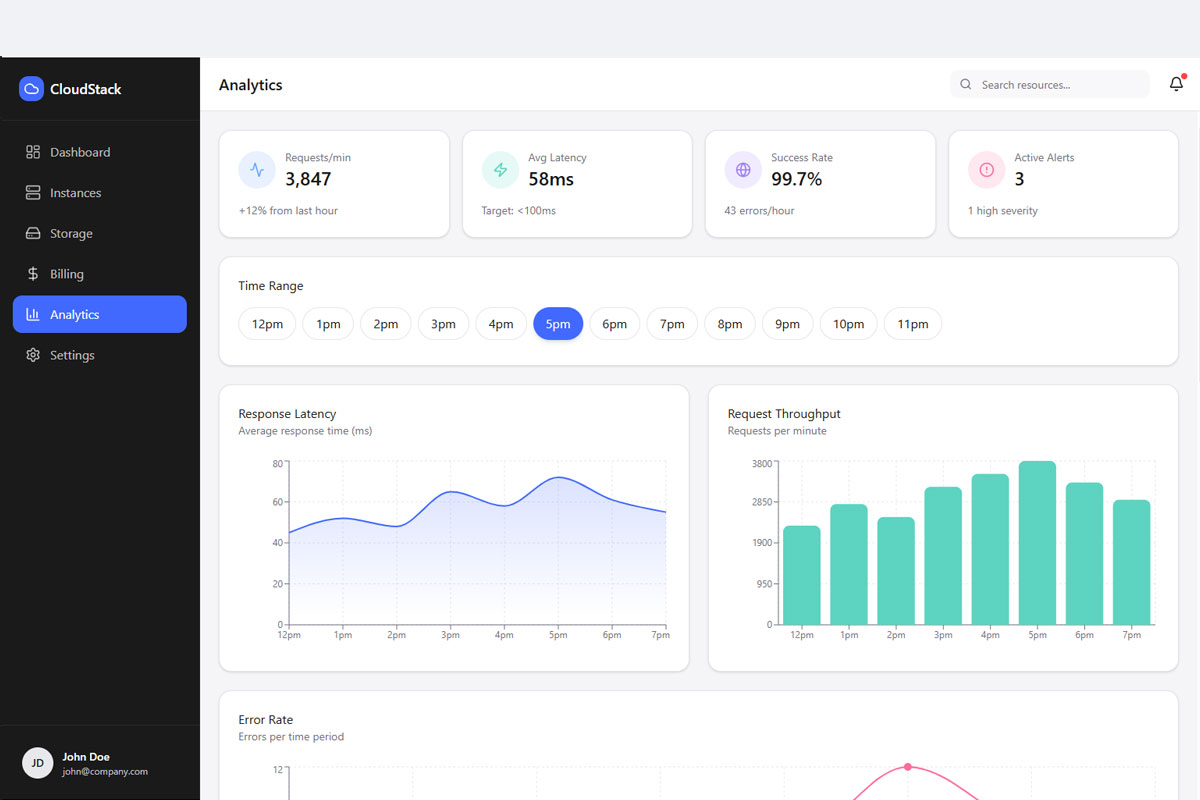Click the active 5pm time button
The image size is (1200, 800).
coord(558,324)
